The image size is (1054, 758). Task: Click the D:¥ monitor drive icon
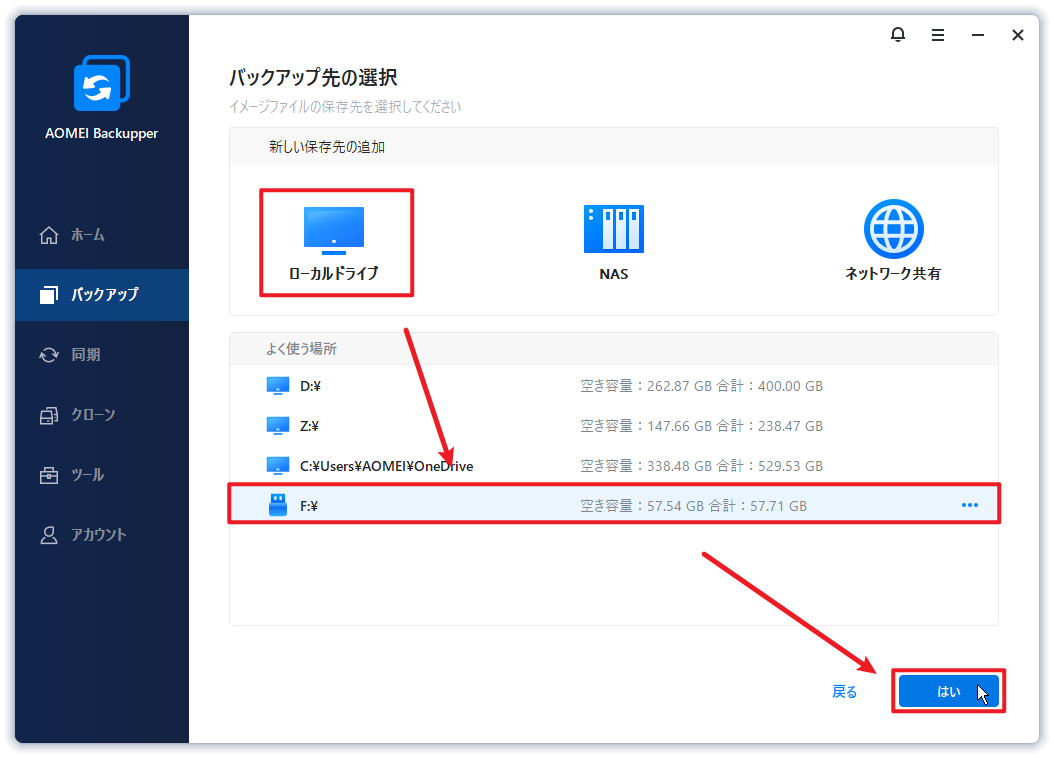278,386
